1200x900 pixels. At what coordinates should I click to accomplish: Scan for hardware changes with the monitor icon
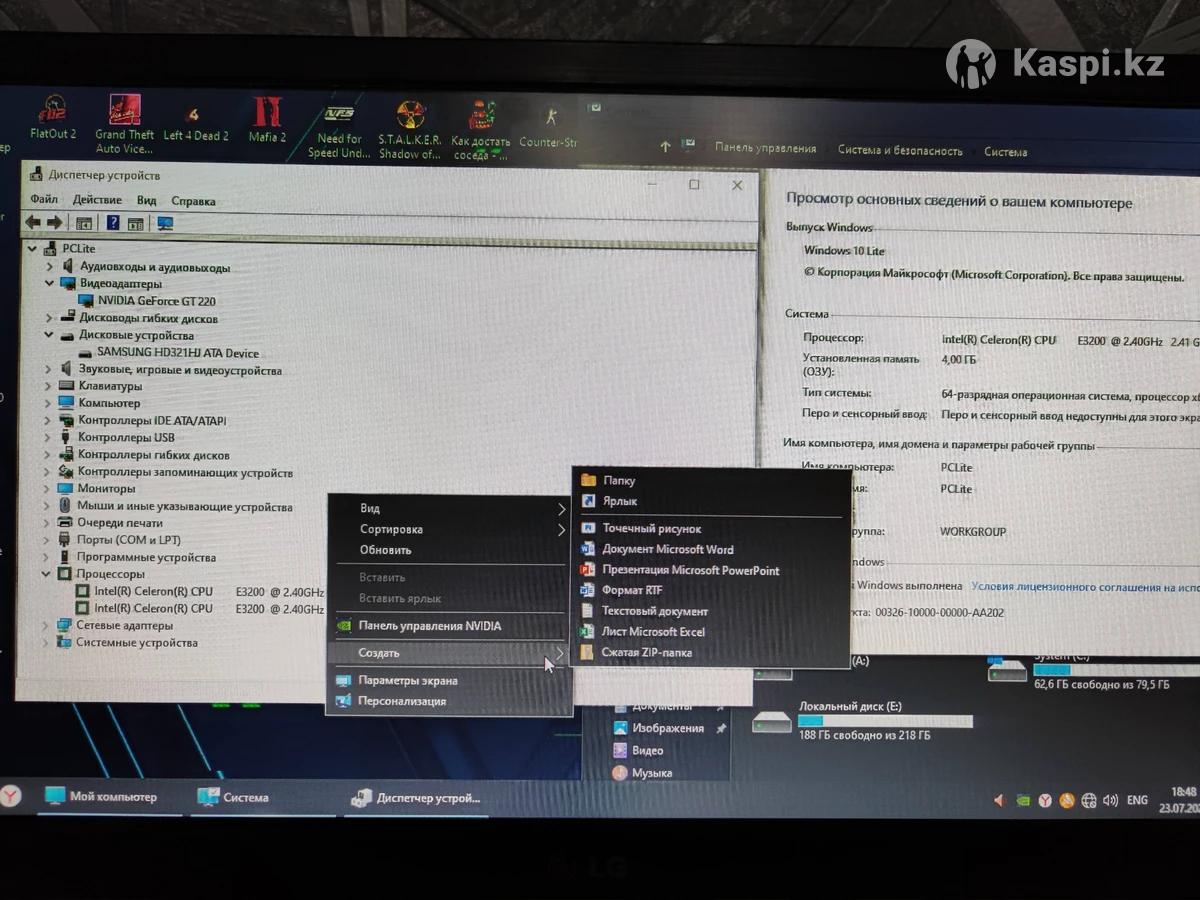[x=165, y=223]
